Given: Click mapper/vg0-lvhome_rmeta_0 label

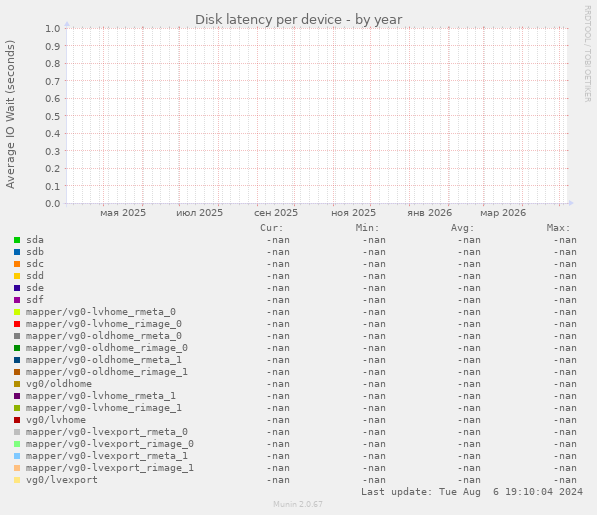Looking at the screenshot, I should [101, 312].
